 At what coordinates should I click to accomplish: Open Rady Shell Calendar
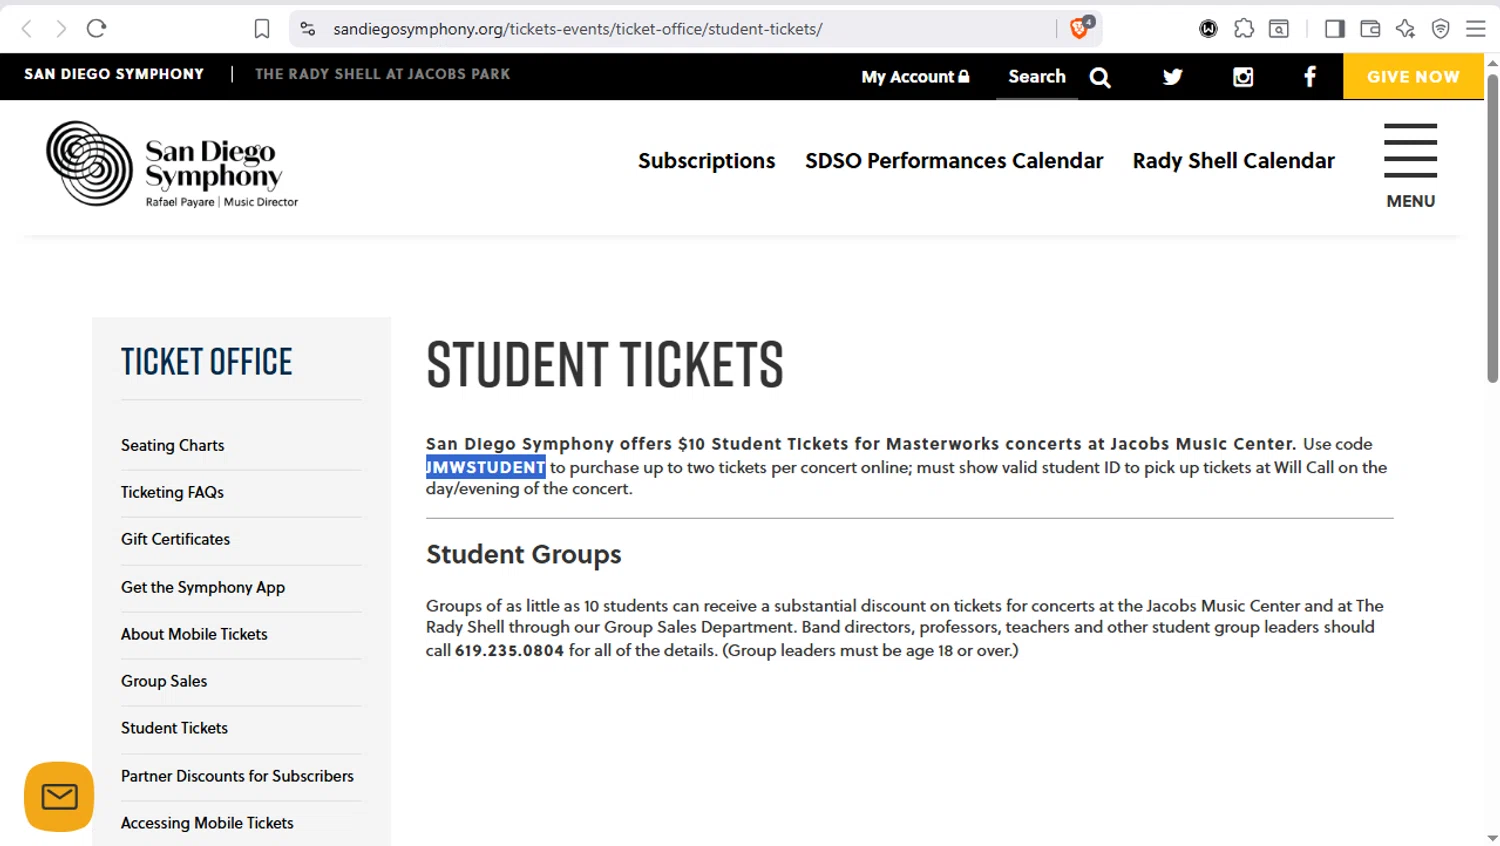[x=1233, y=161]
